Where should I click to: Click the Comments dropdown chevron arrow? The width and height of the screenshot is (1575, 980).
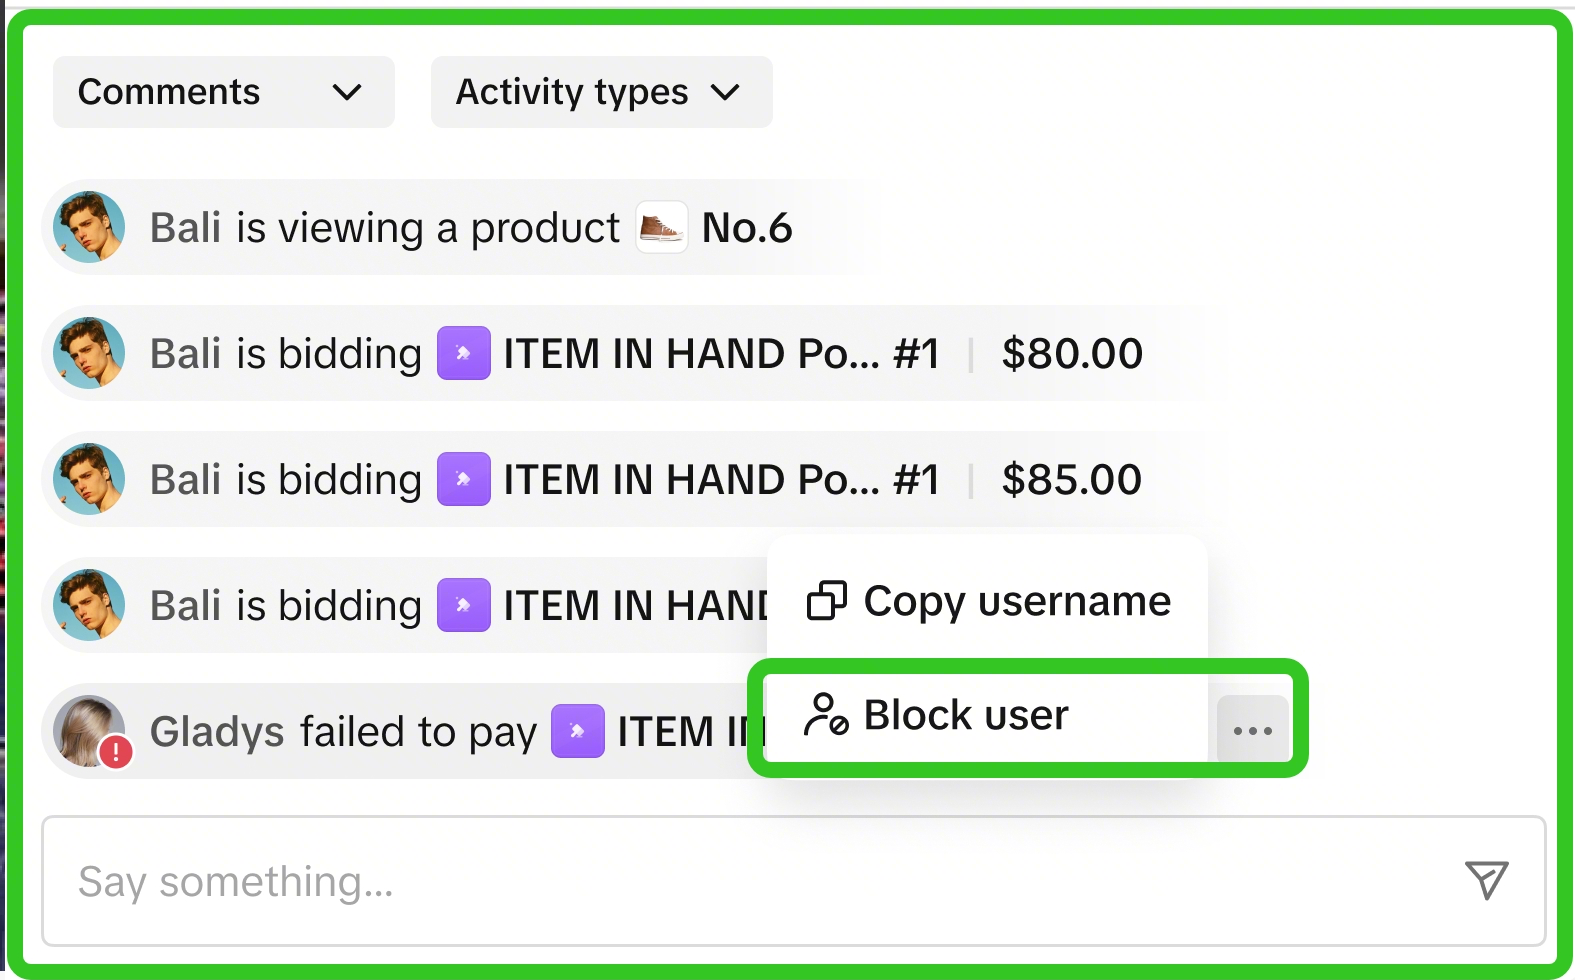[347, 93]
